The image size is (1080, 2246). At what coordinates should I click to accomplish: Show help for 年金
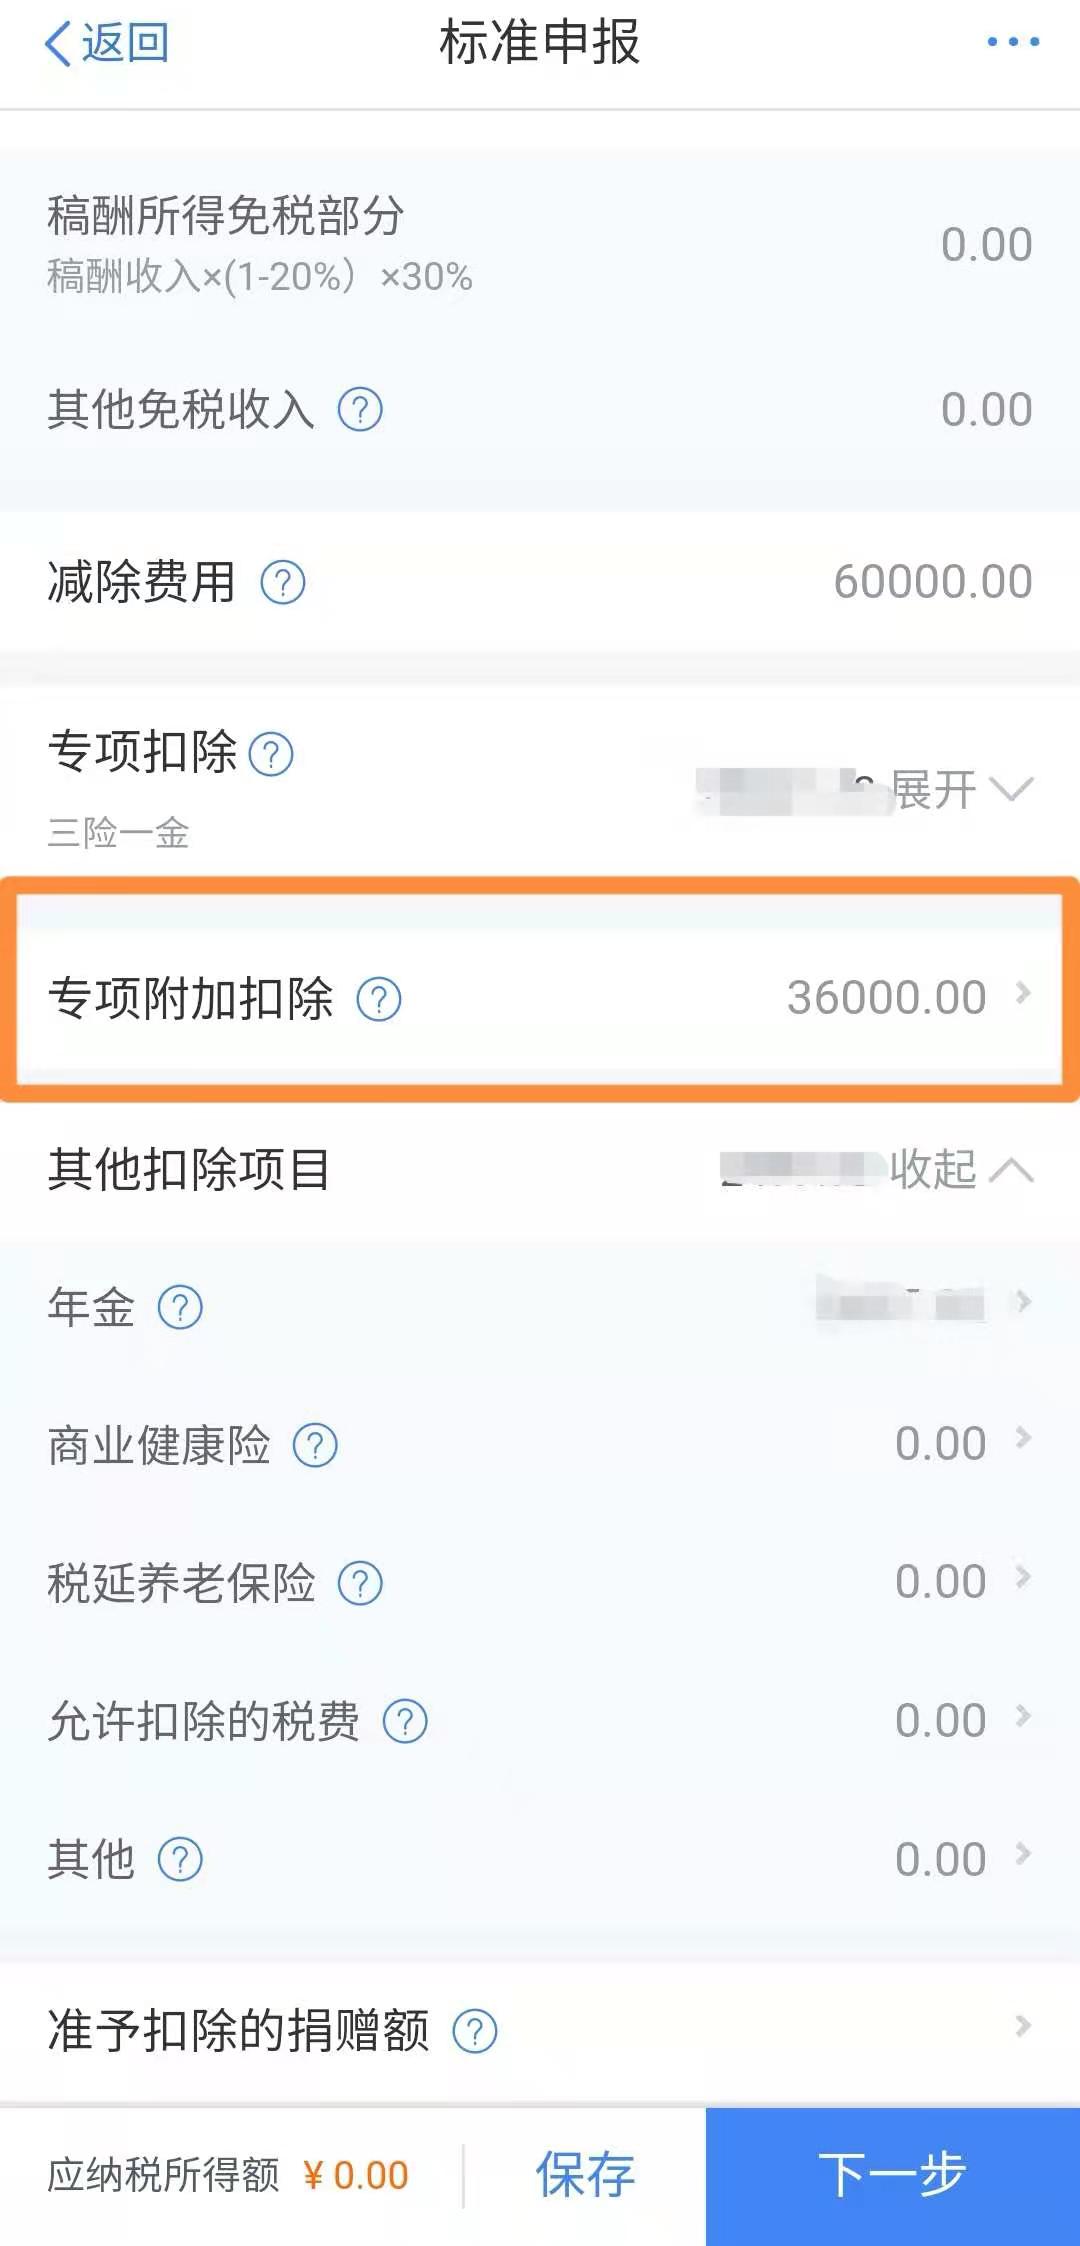(x=181, y=1307)
